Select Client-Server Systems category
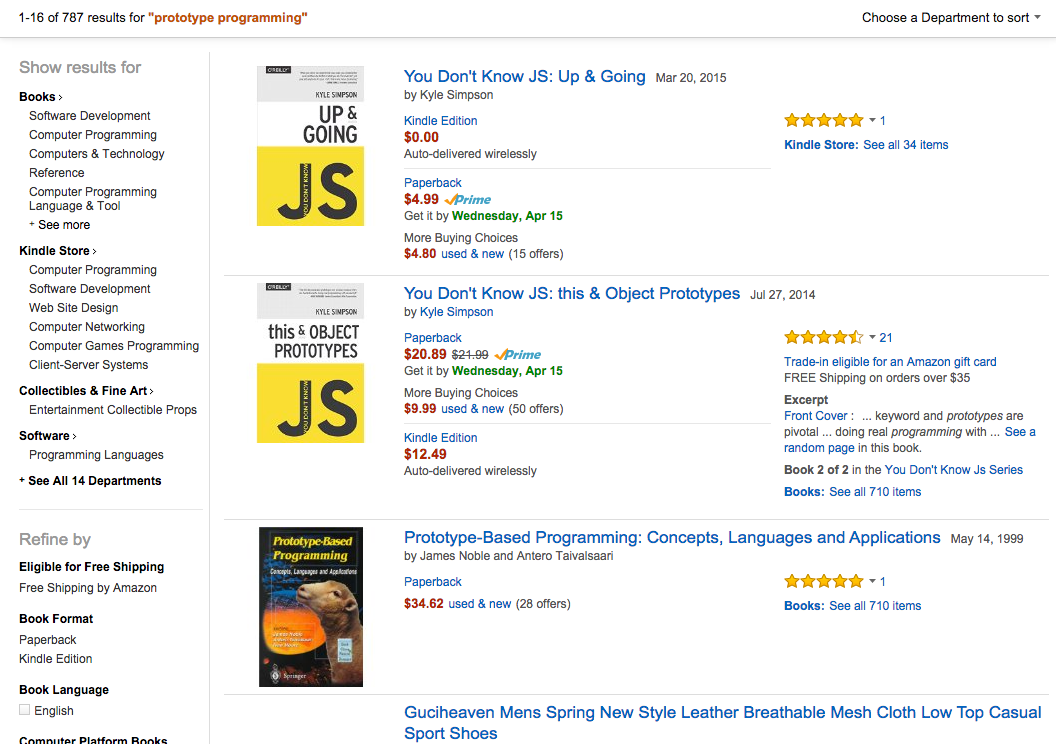This screenshot has height=744, width=1056. 88,364
